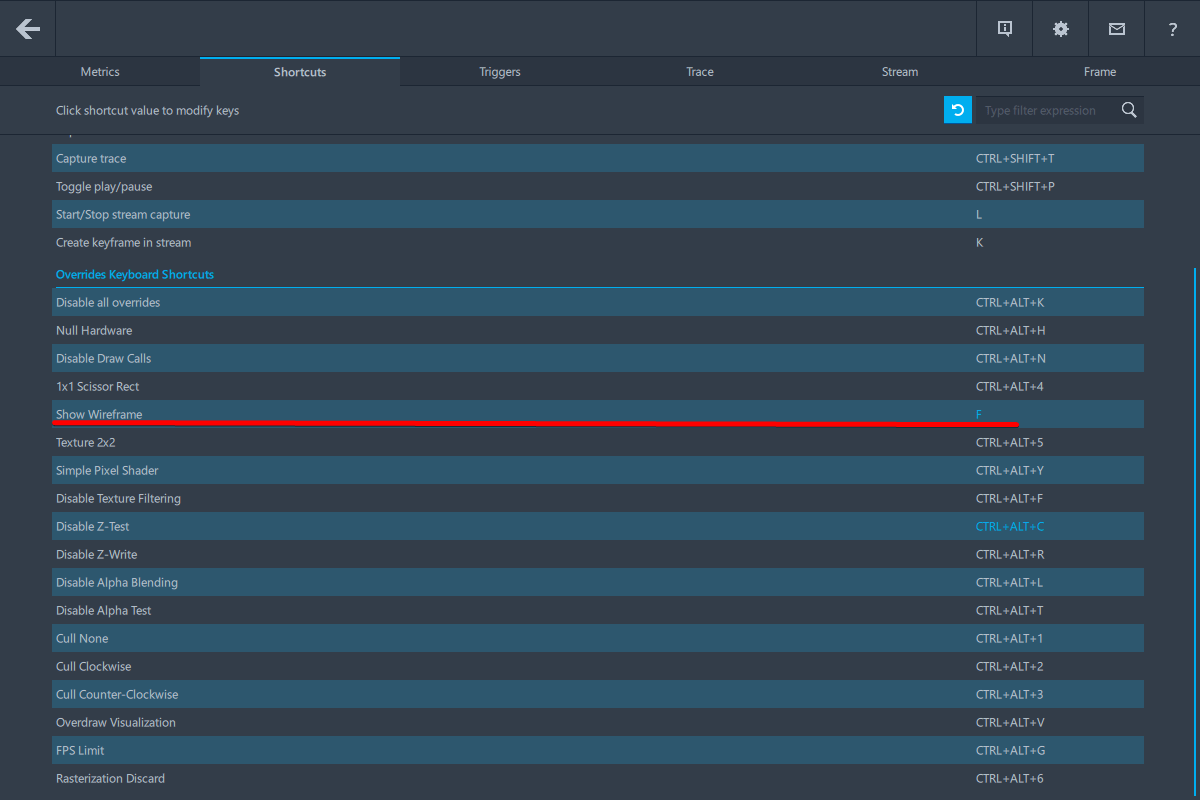Go to the Frame tab
Image resolution: width=1200 pixels, height=800 pixels.
1100,72
